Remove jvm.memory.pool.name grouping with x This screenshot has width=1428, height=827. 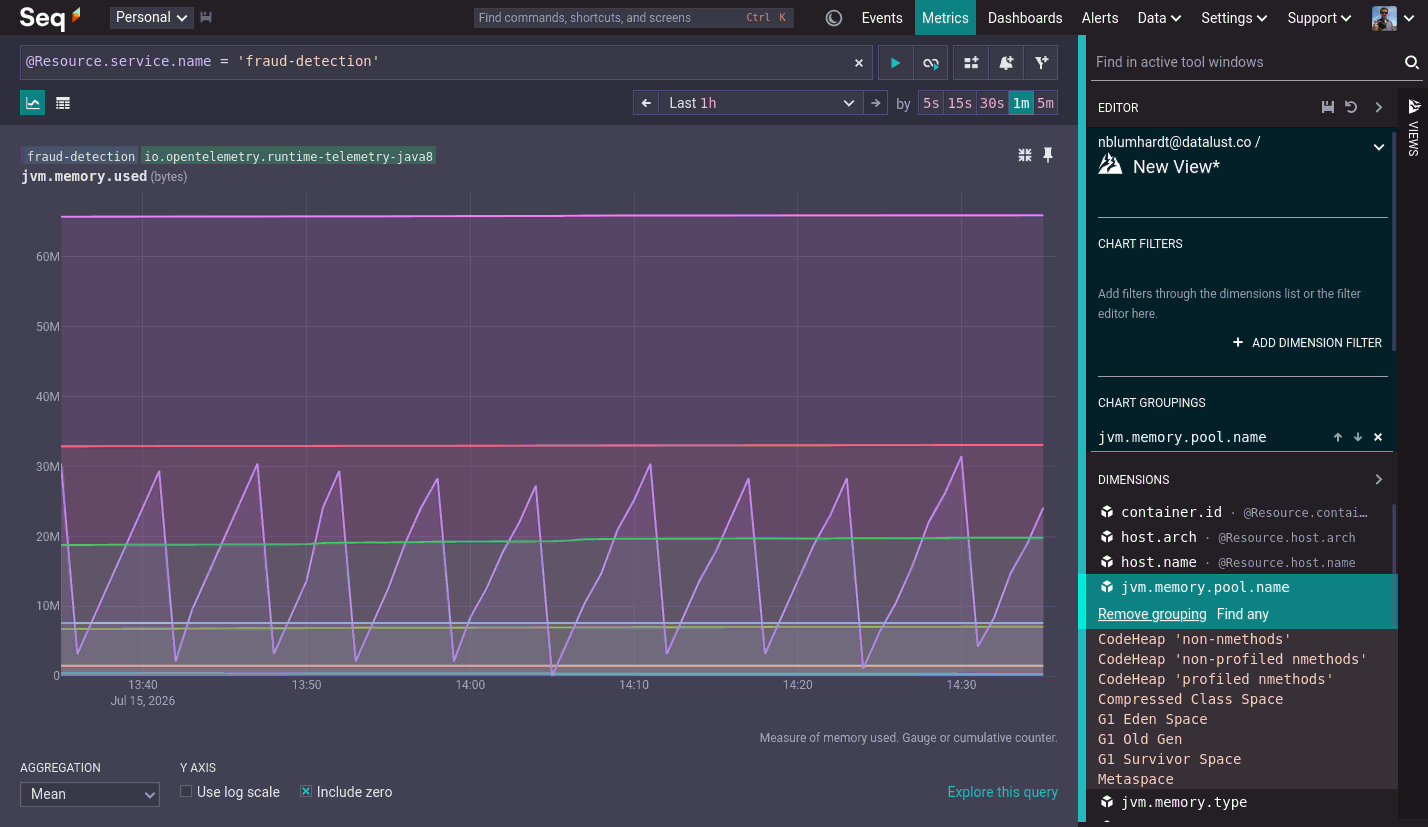pyautogui.click(x=1378, y=437)
